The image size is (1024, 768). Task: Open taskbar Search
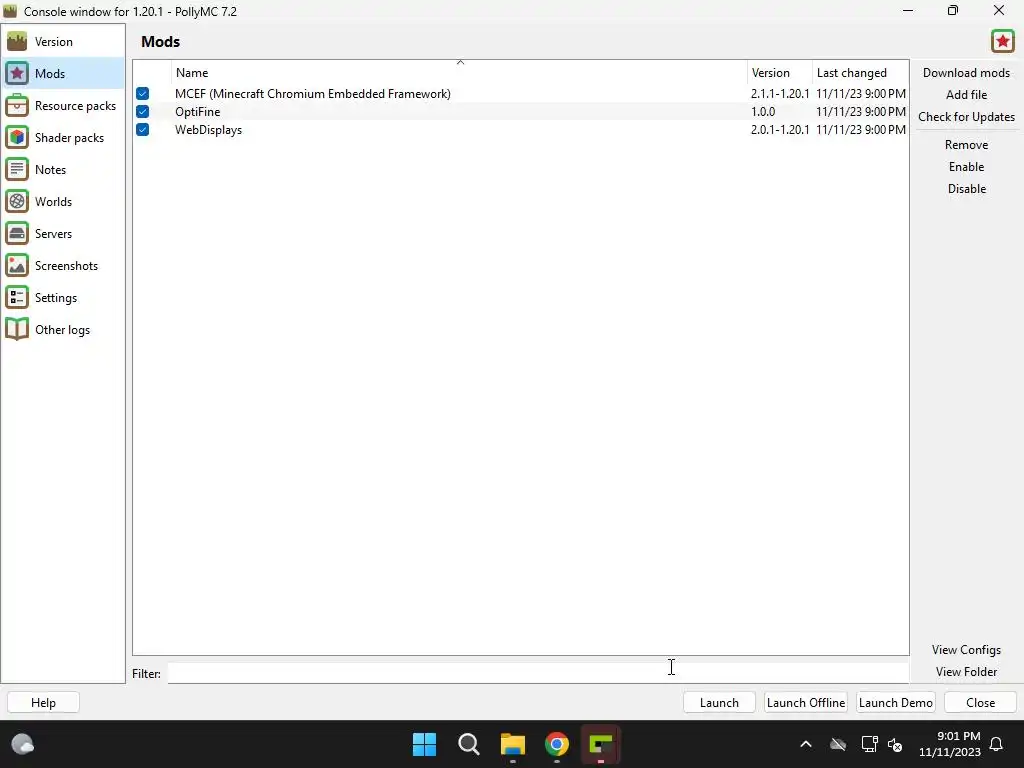coord(469,744)
